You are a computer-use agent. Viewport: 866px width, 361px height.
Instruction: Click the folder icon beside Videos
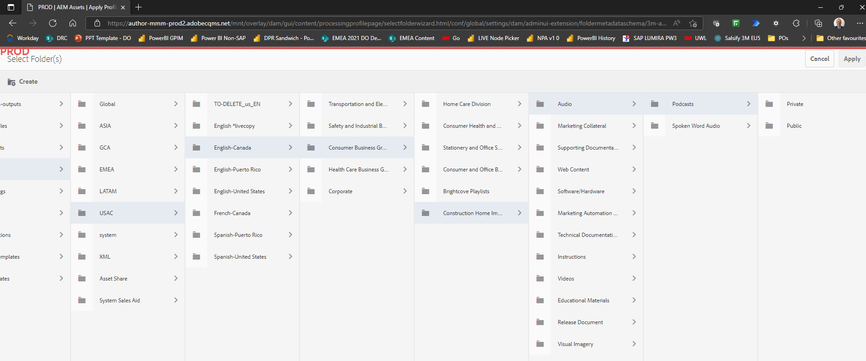tap(540, 279)
